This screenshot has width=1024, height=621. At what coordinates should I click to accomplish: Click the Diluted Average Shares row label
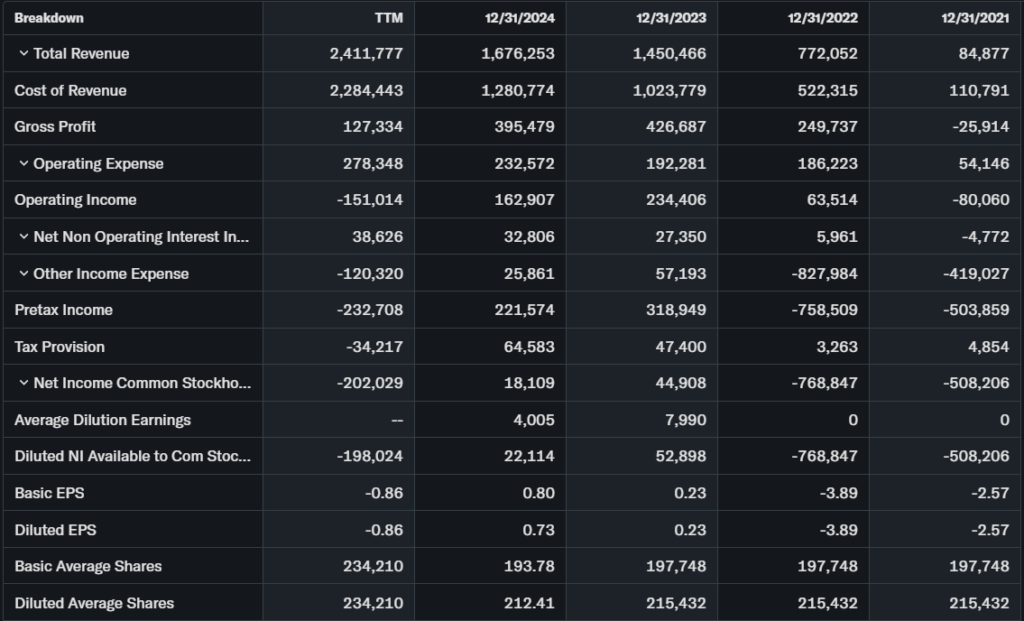coord(94,603)
